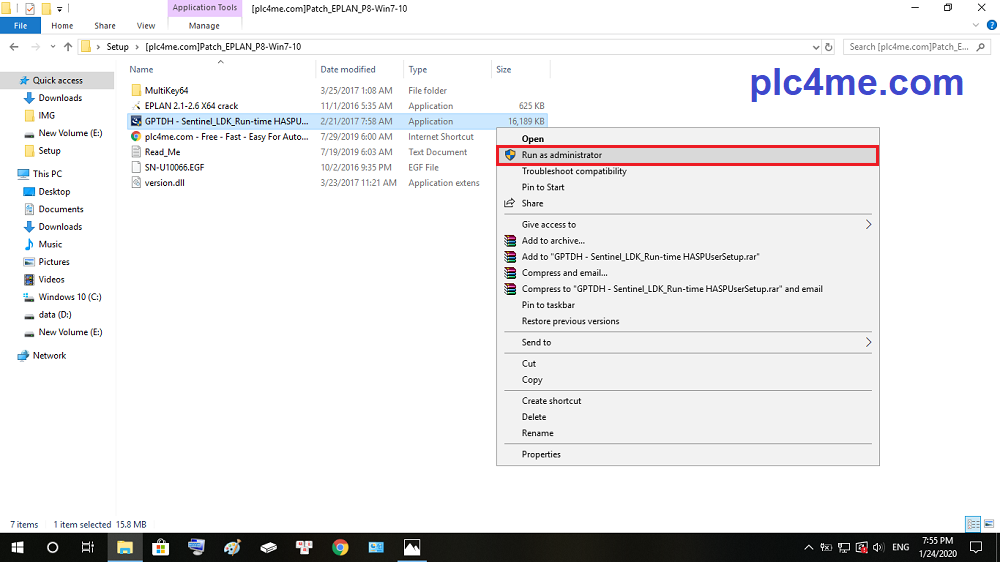Click the Up one level arrow icon
Image resolution: width=1000 pixels, height=562 pixels.
[x=68, y=46]
